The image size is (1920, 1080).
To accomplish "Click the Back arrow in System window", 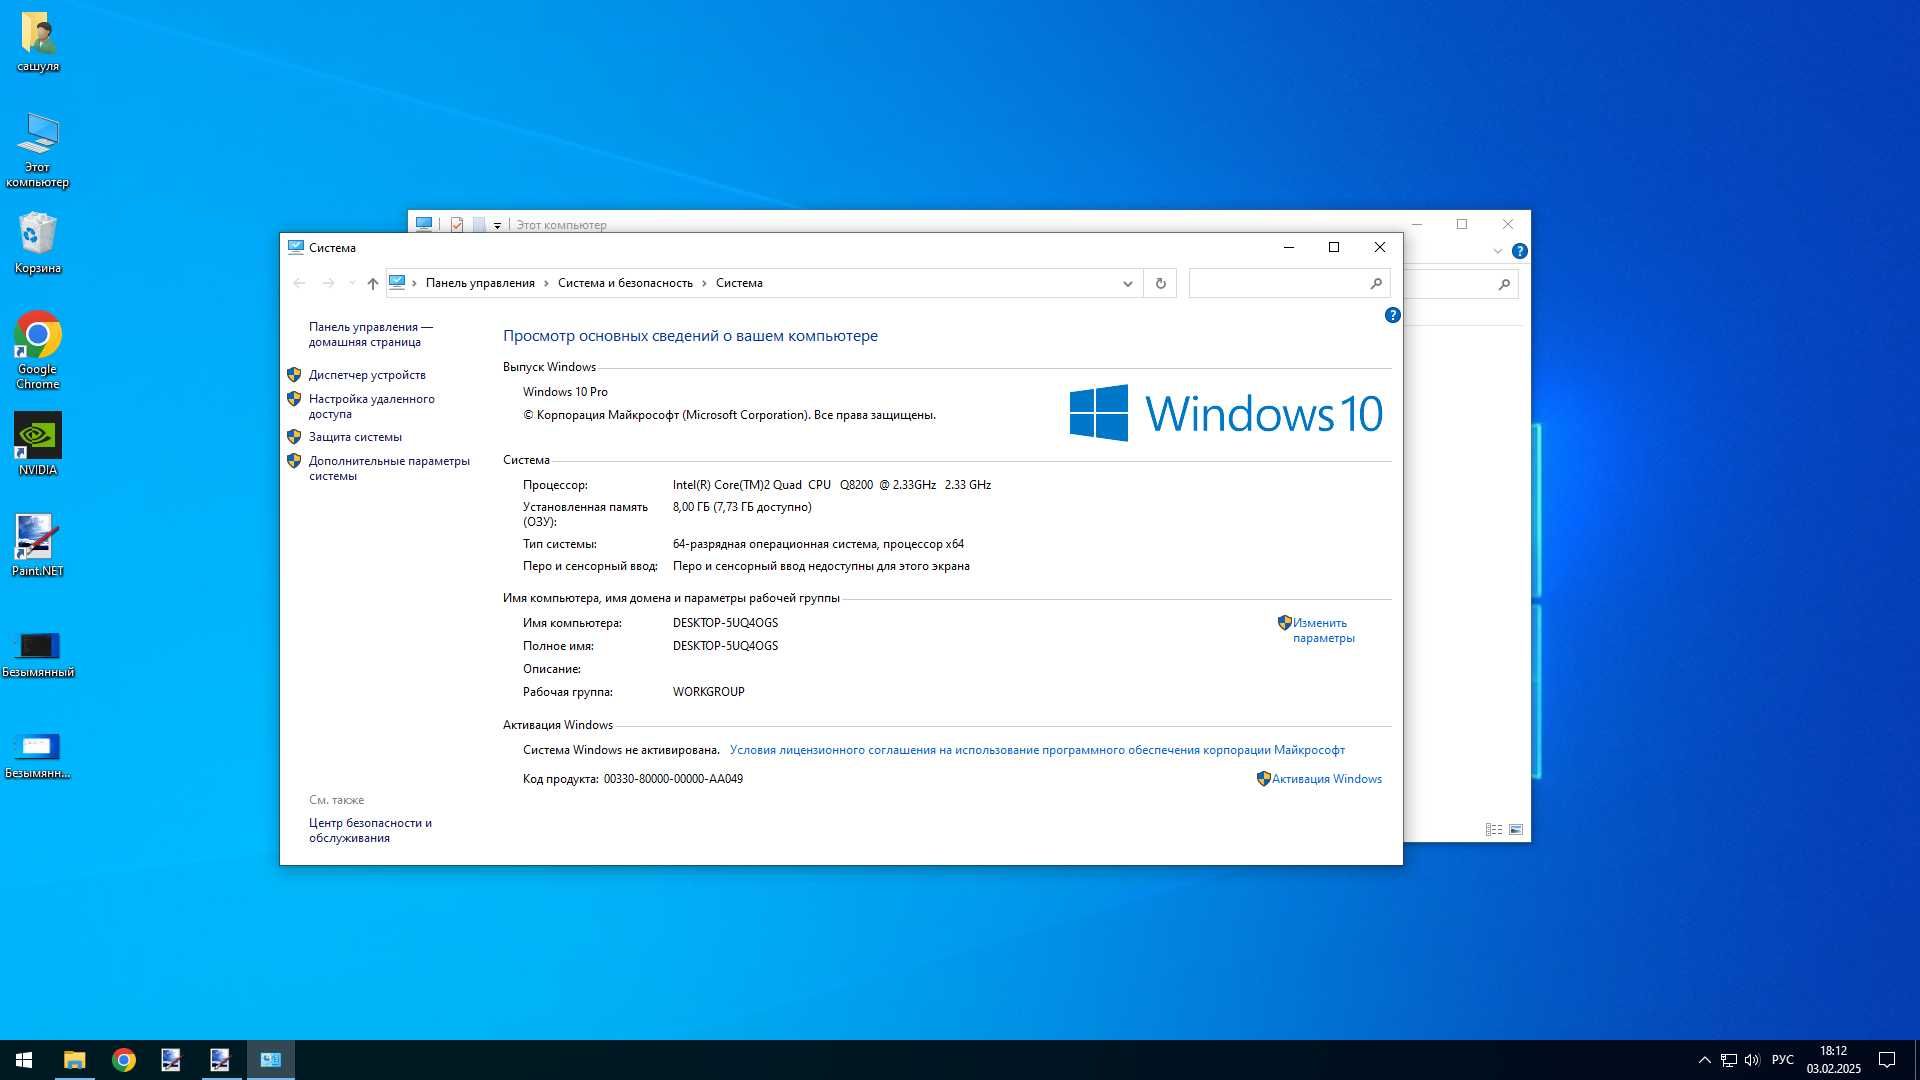I will 299,283.
